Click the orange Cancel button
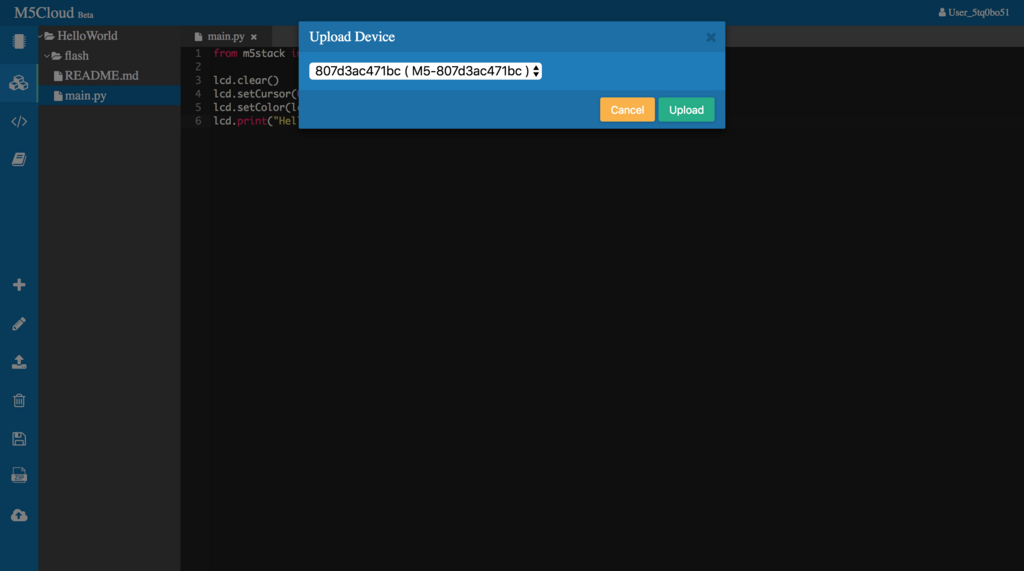1024x571 pixels. tap(627, 110)
